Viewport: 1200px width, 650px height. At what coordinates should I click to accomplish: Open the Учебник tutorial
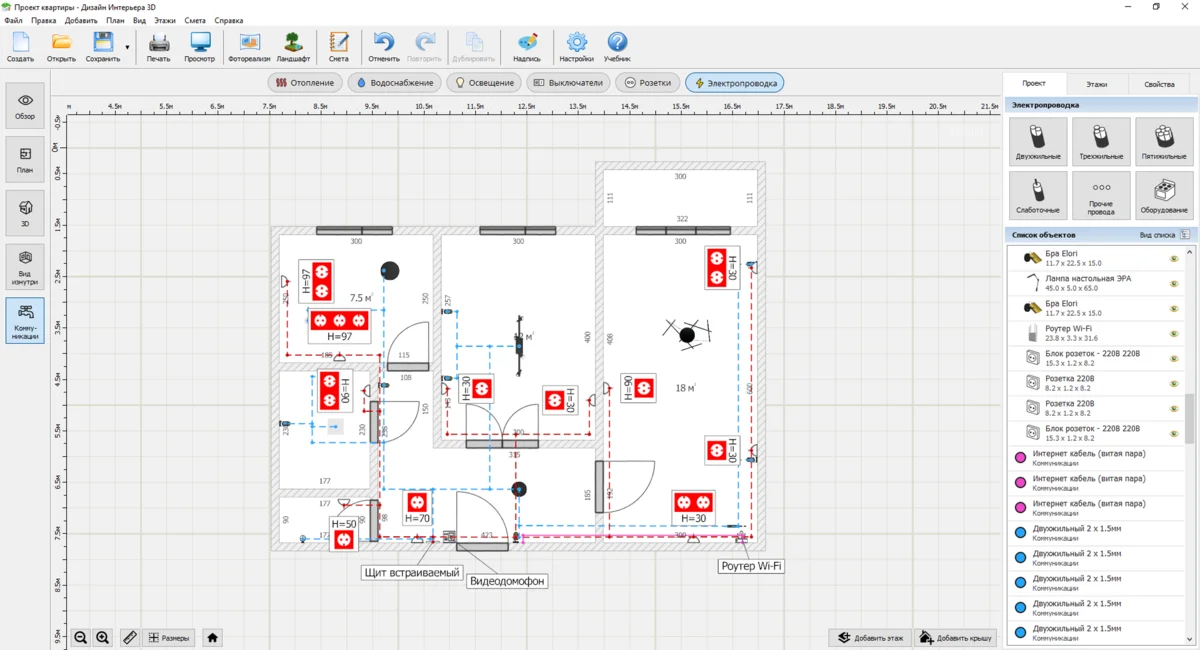pos(617,46)
